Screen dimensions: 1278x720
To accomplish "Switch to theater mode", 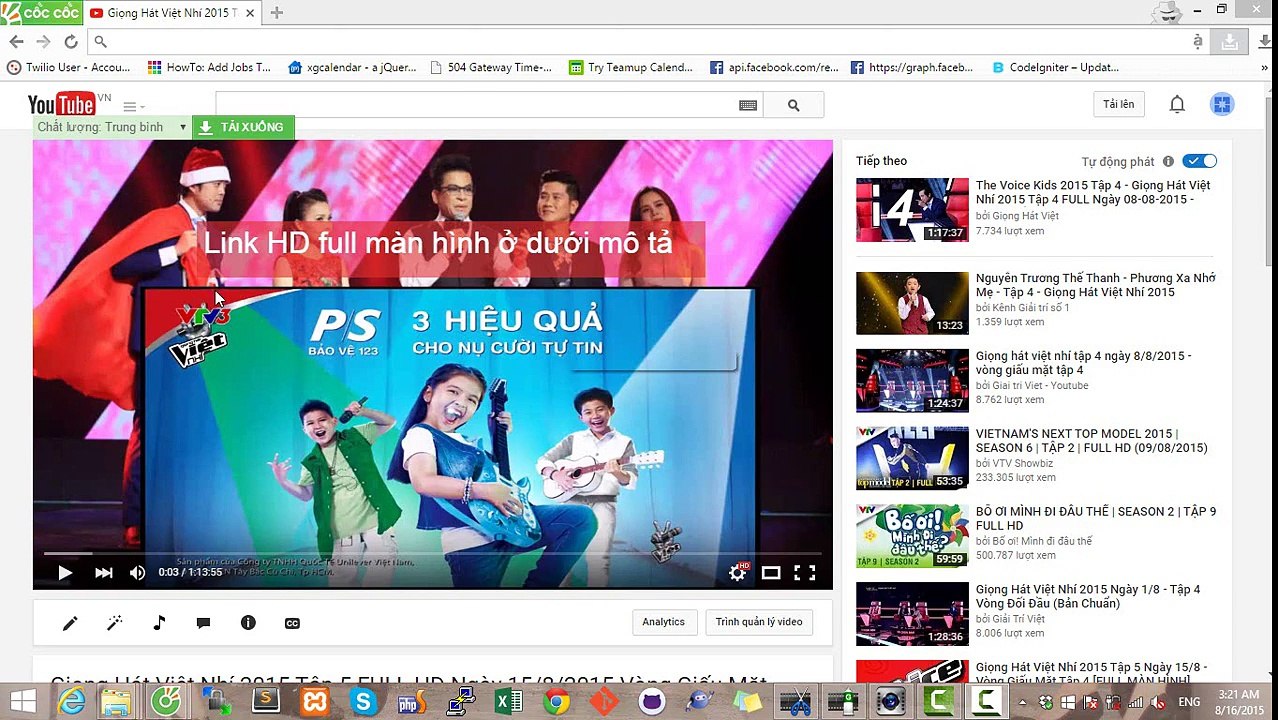I will click(771, 573).
